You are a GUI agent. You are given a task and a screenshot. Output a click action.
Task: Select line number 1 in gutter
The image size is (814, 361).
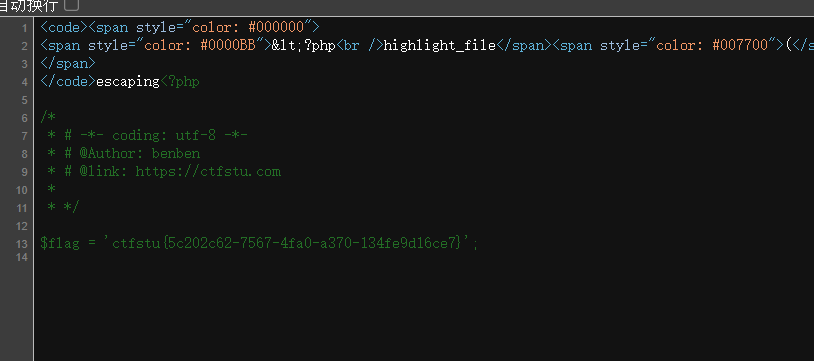pyautogui.click(x=24, y=29)
